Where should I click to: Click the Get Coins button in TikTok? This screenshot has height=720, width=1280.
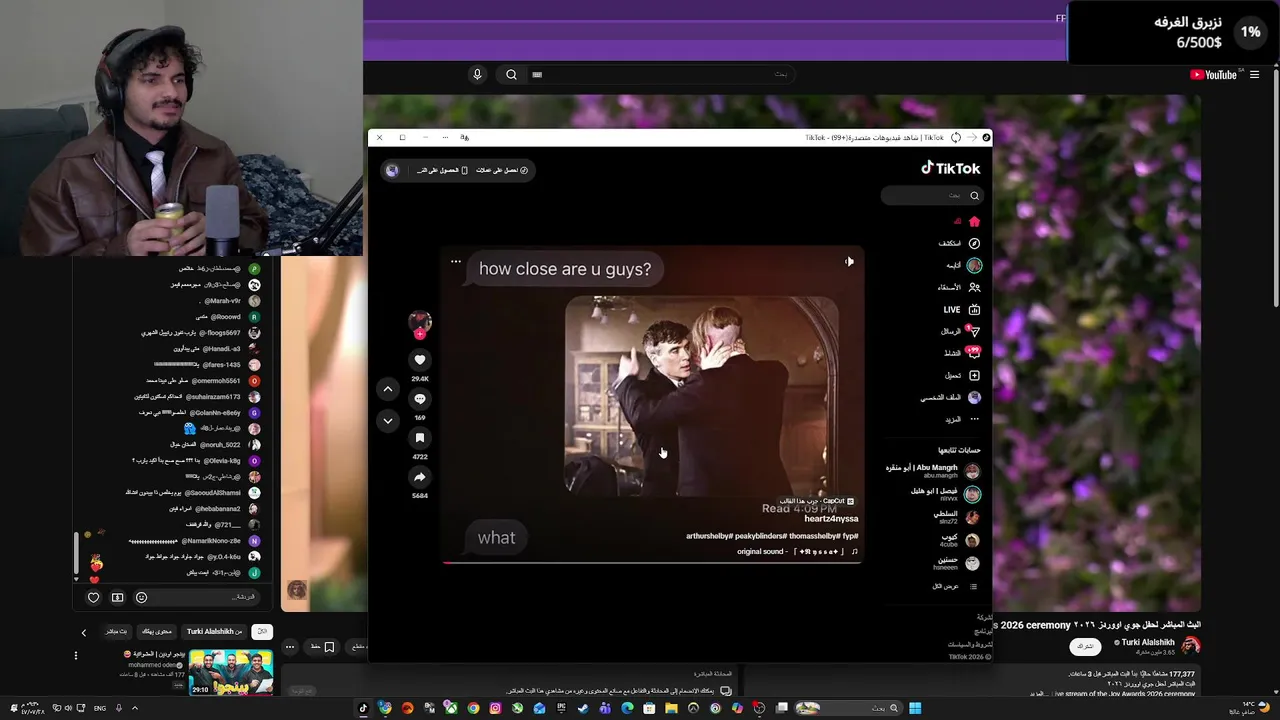(501, 170)
